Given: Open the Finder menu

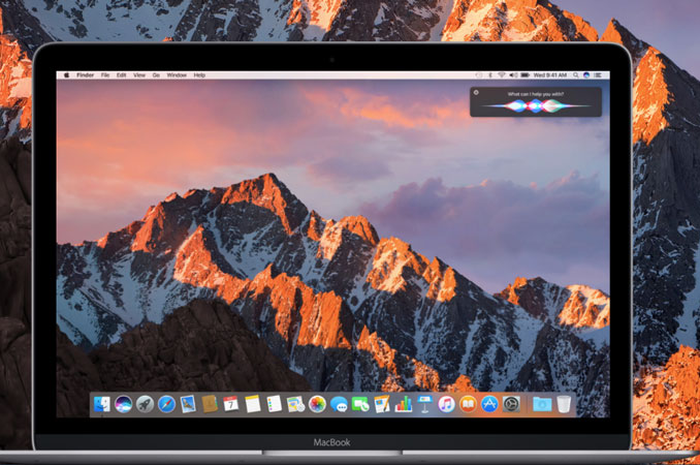Looking at the screenshot, I should (x=85, y=75).
